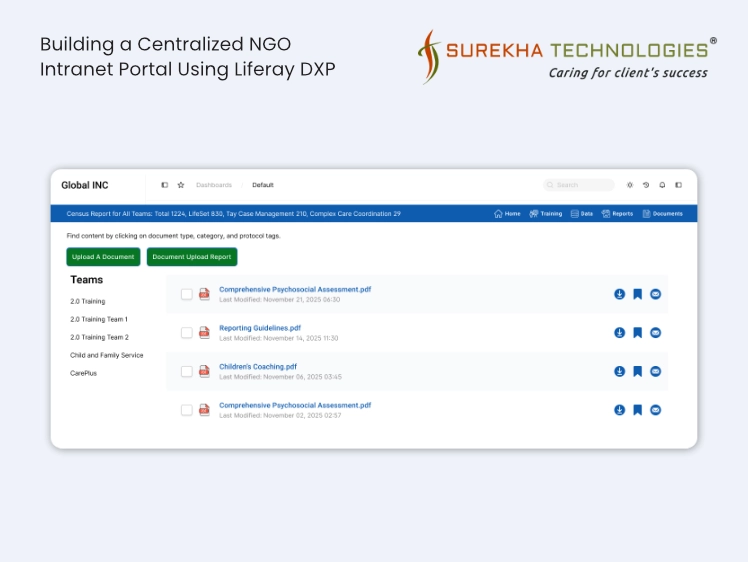
Task: Select the 2.0 Training Team 1 entry
Action: click(x=99, y=320)
